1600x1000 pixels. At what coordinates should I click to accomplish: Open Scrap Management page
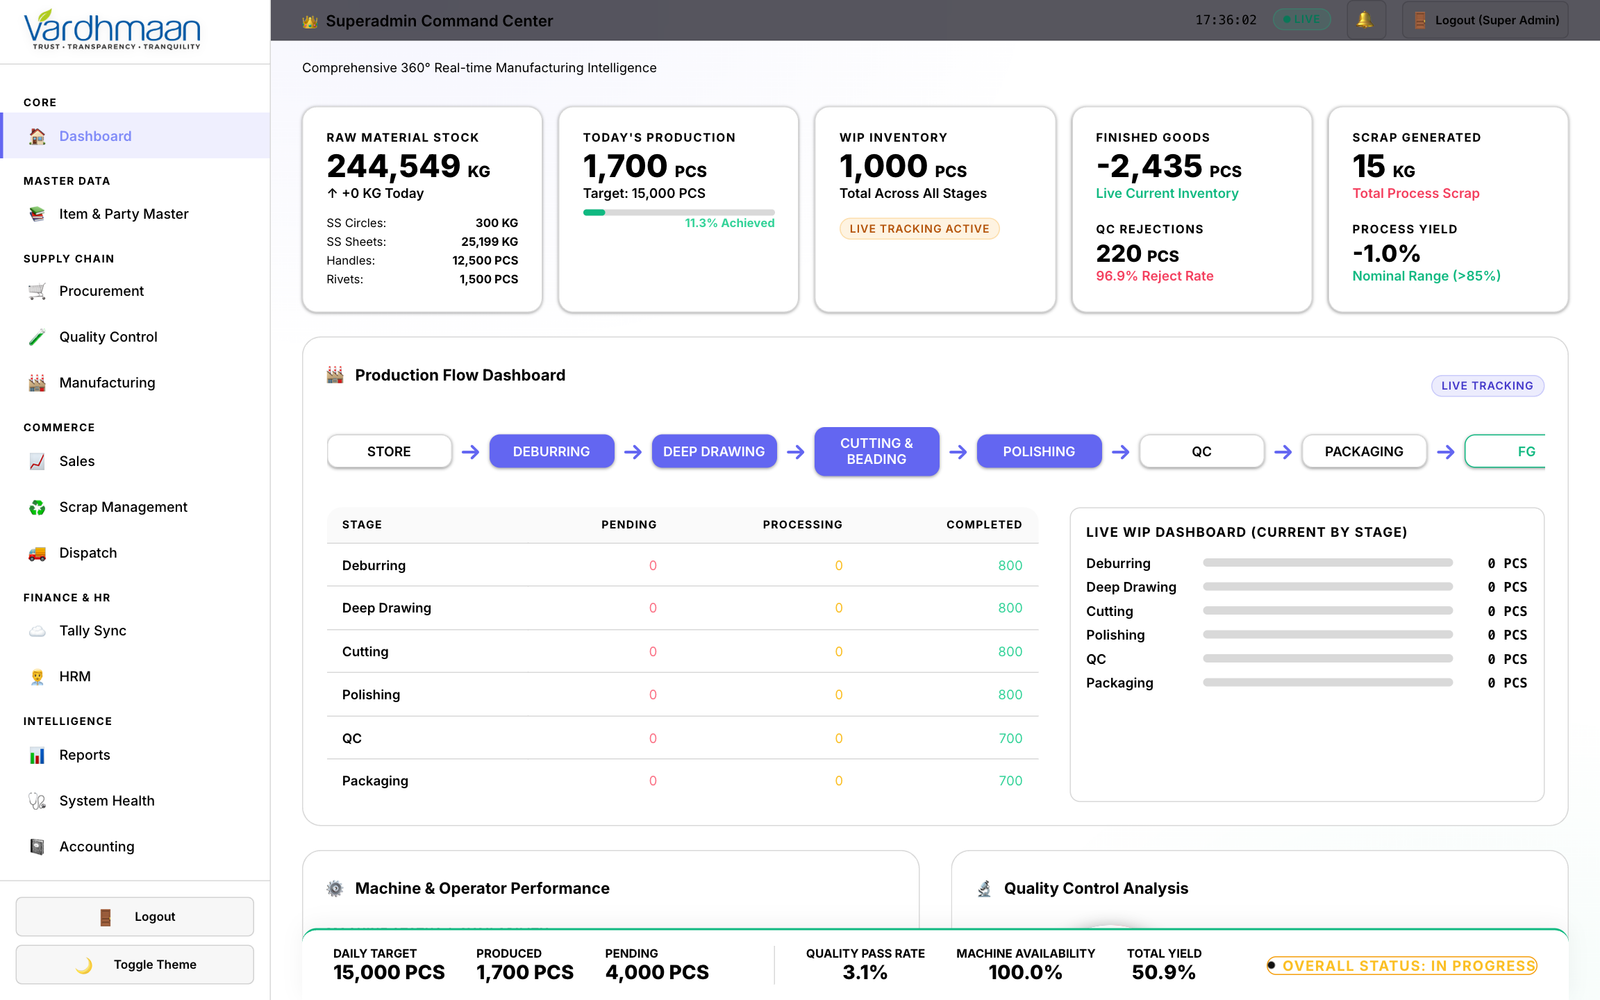135,507
